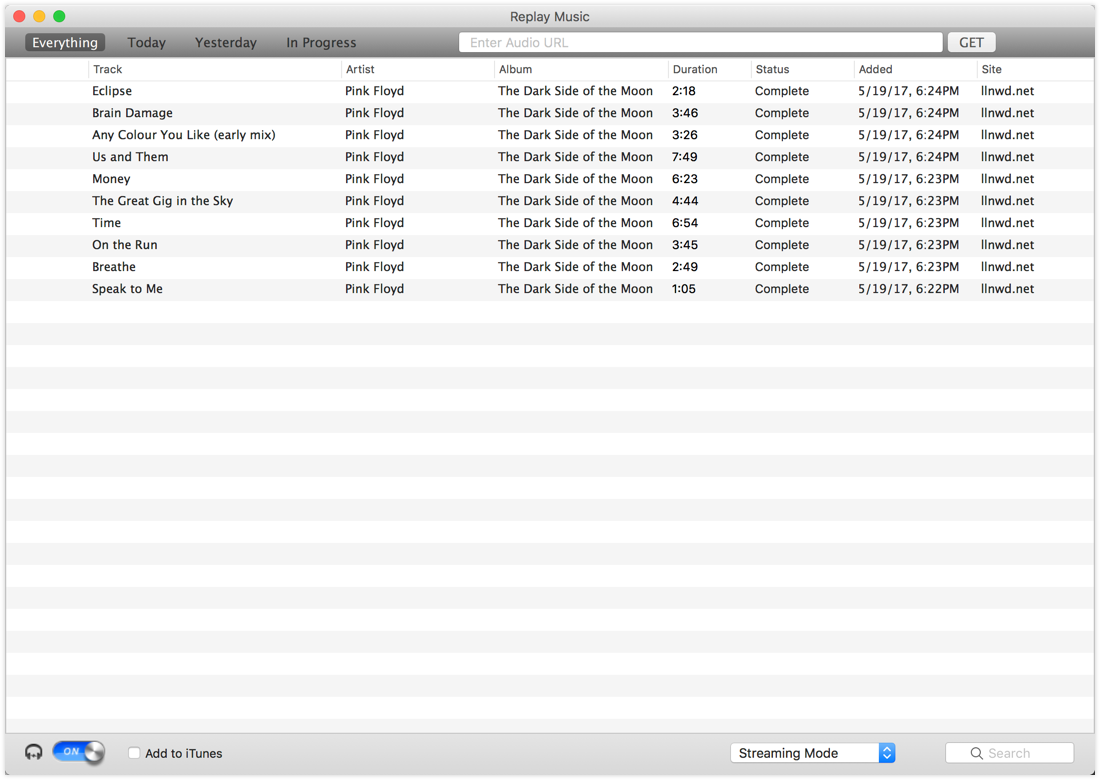Click Complete status in Breathe row
This screenshot has width=1100, height=780.
tap(782, 267)
